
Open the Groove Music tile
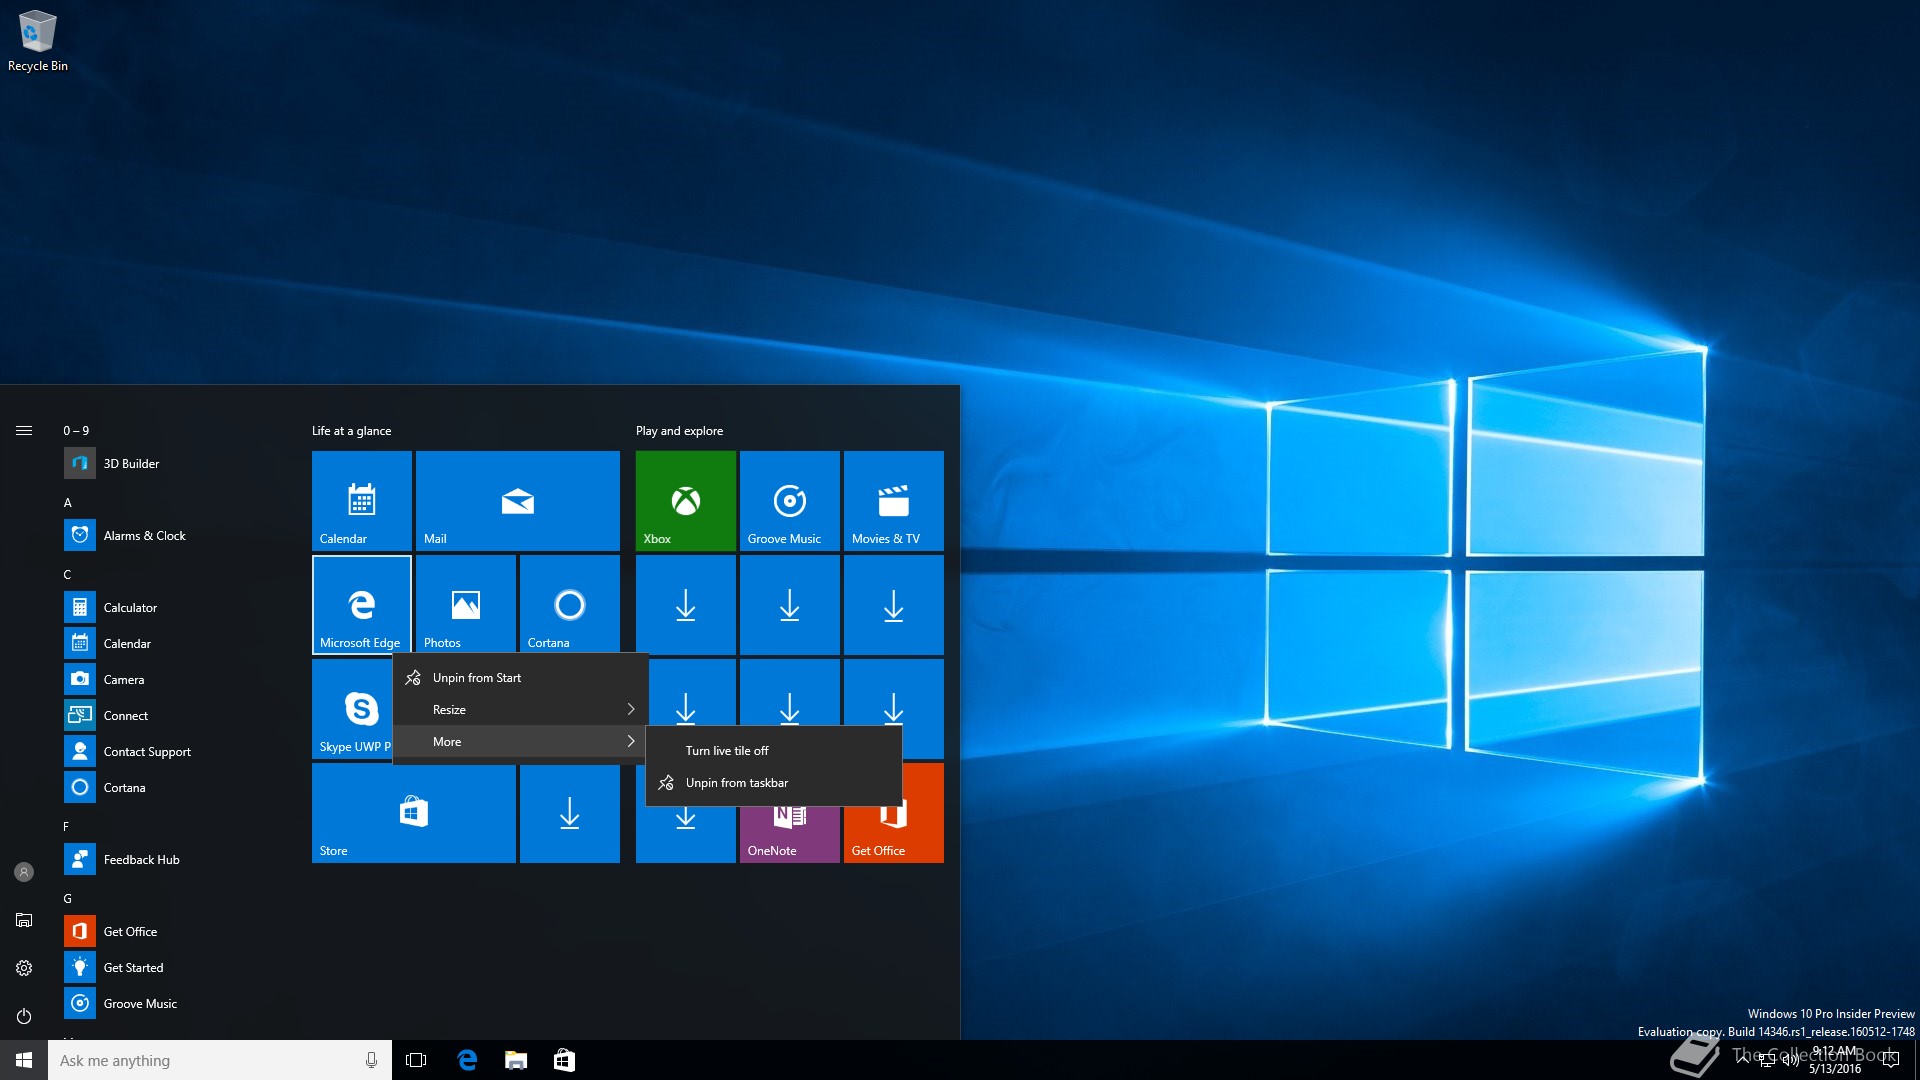pyautogui.click(x=790, y=501)
